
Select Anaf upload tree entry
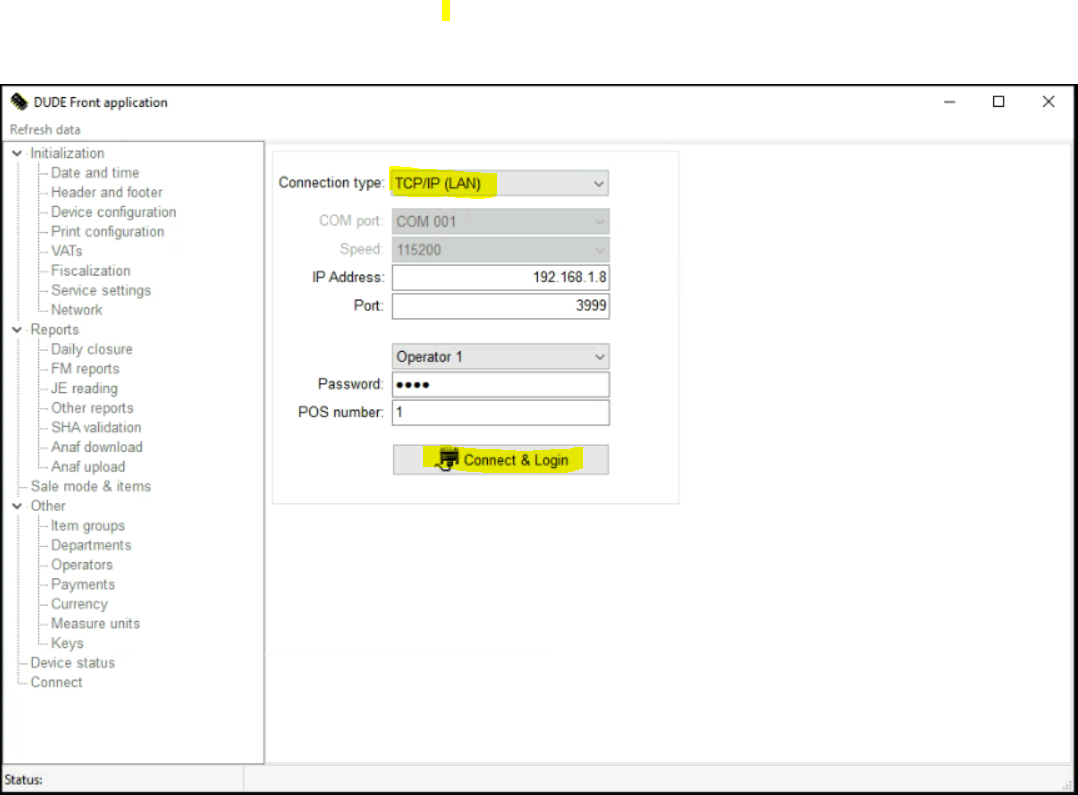[x=88, y=467]
